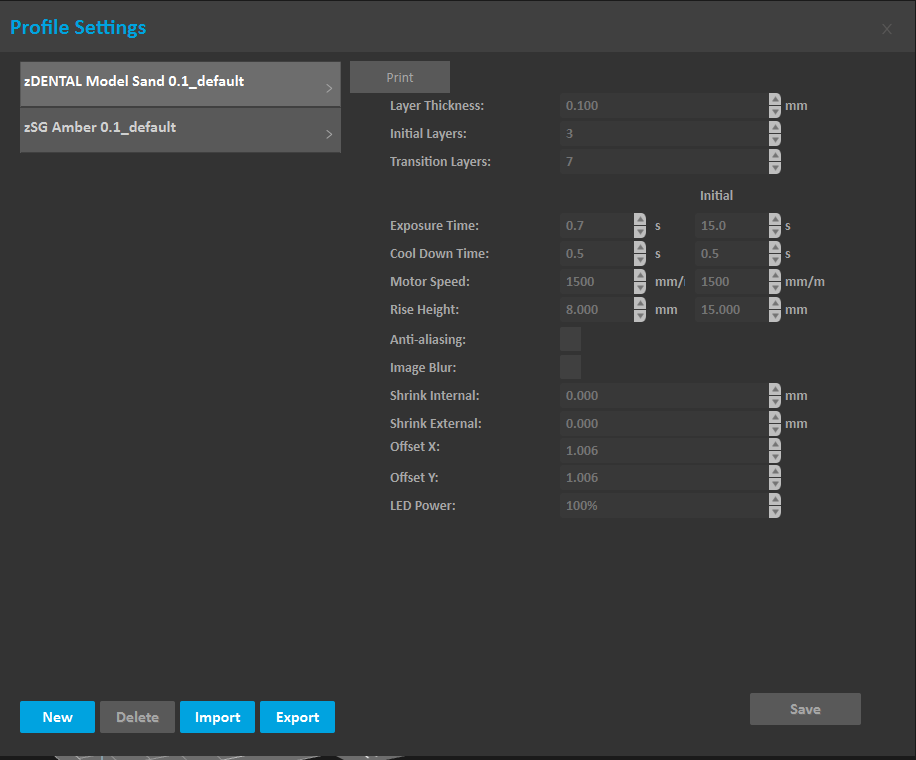The width and height of the screenshot is (916, 760).
Task: Decrease Shrink External value
Action: 775,430
